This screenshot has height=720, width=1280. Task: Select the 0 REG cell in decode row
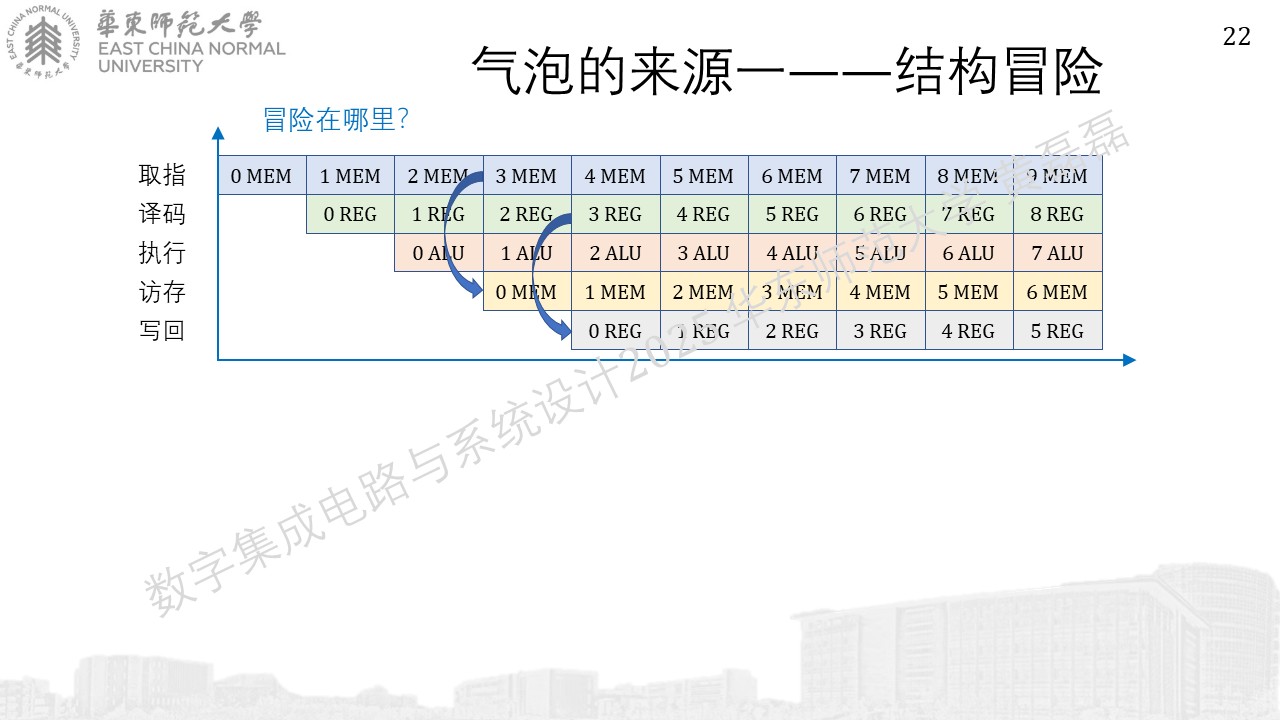pyautogui.click(x=350, y=214)
